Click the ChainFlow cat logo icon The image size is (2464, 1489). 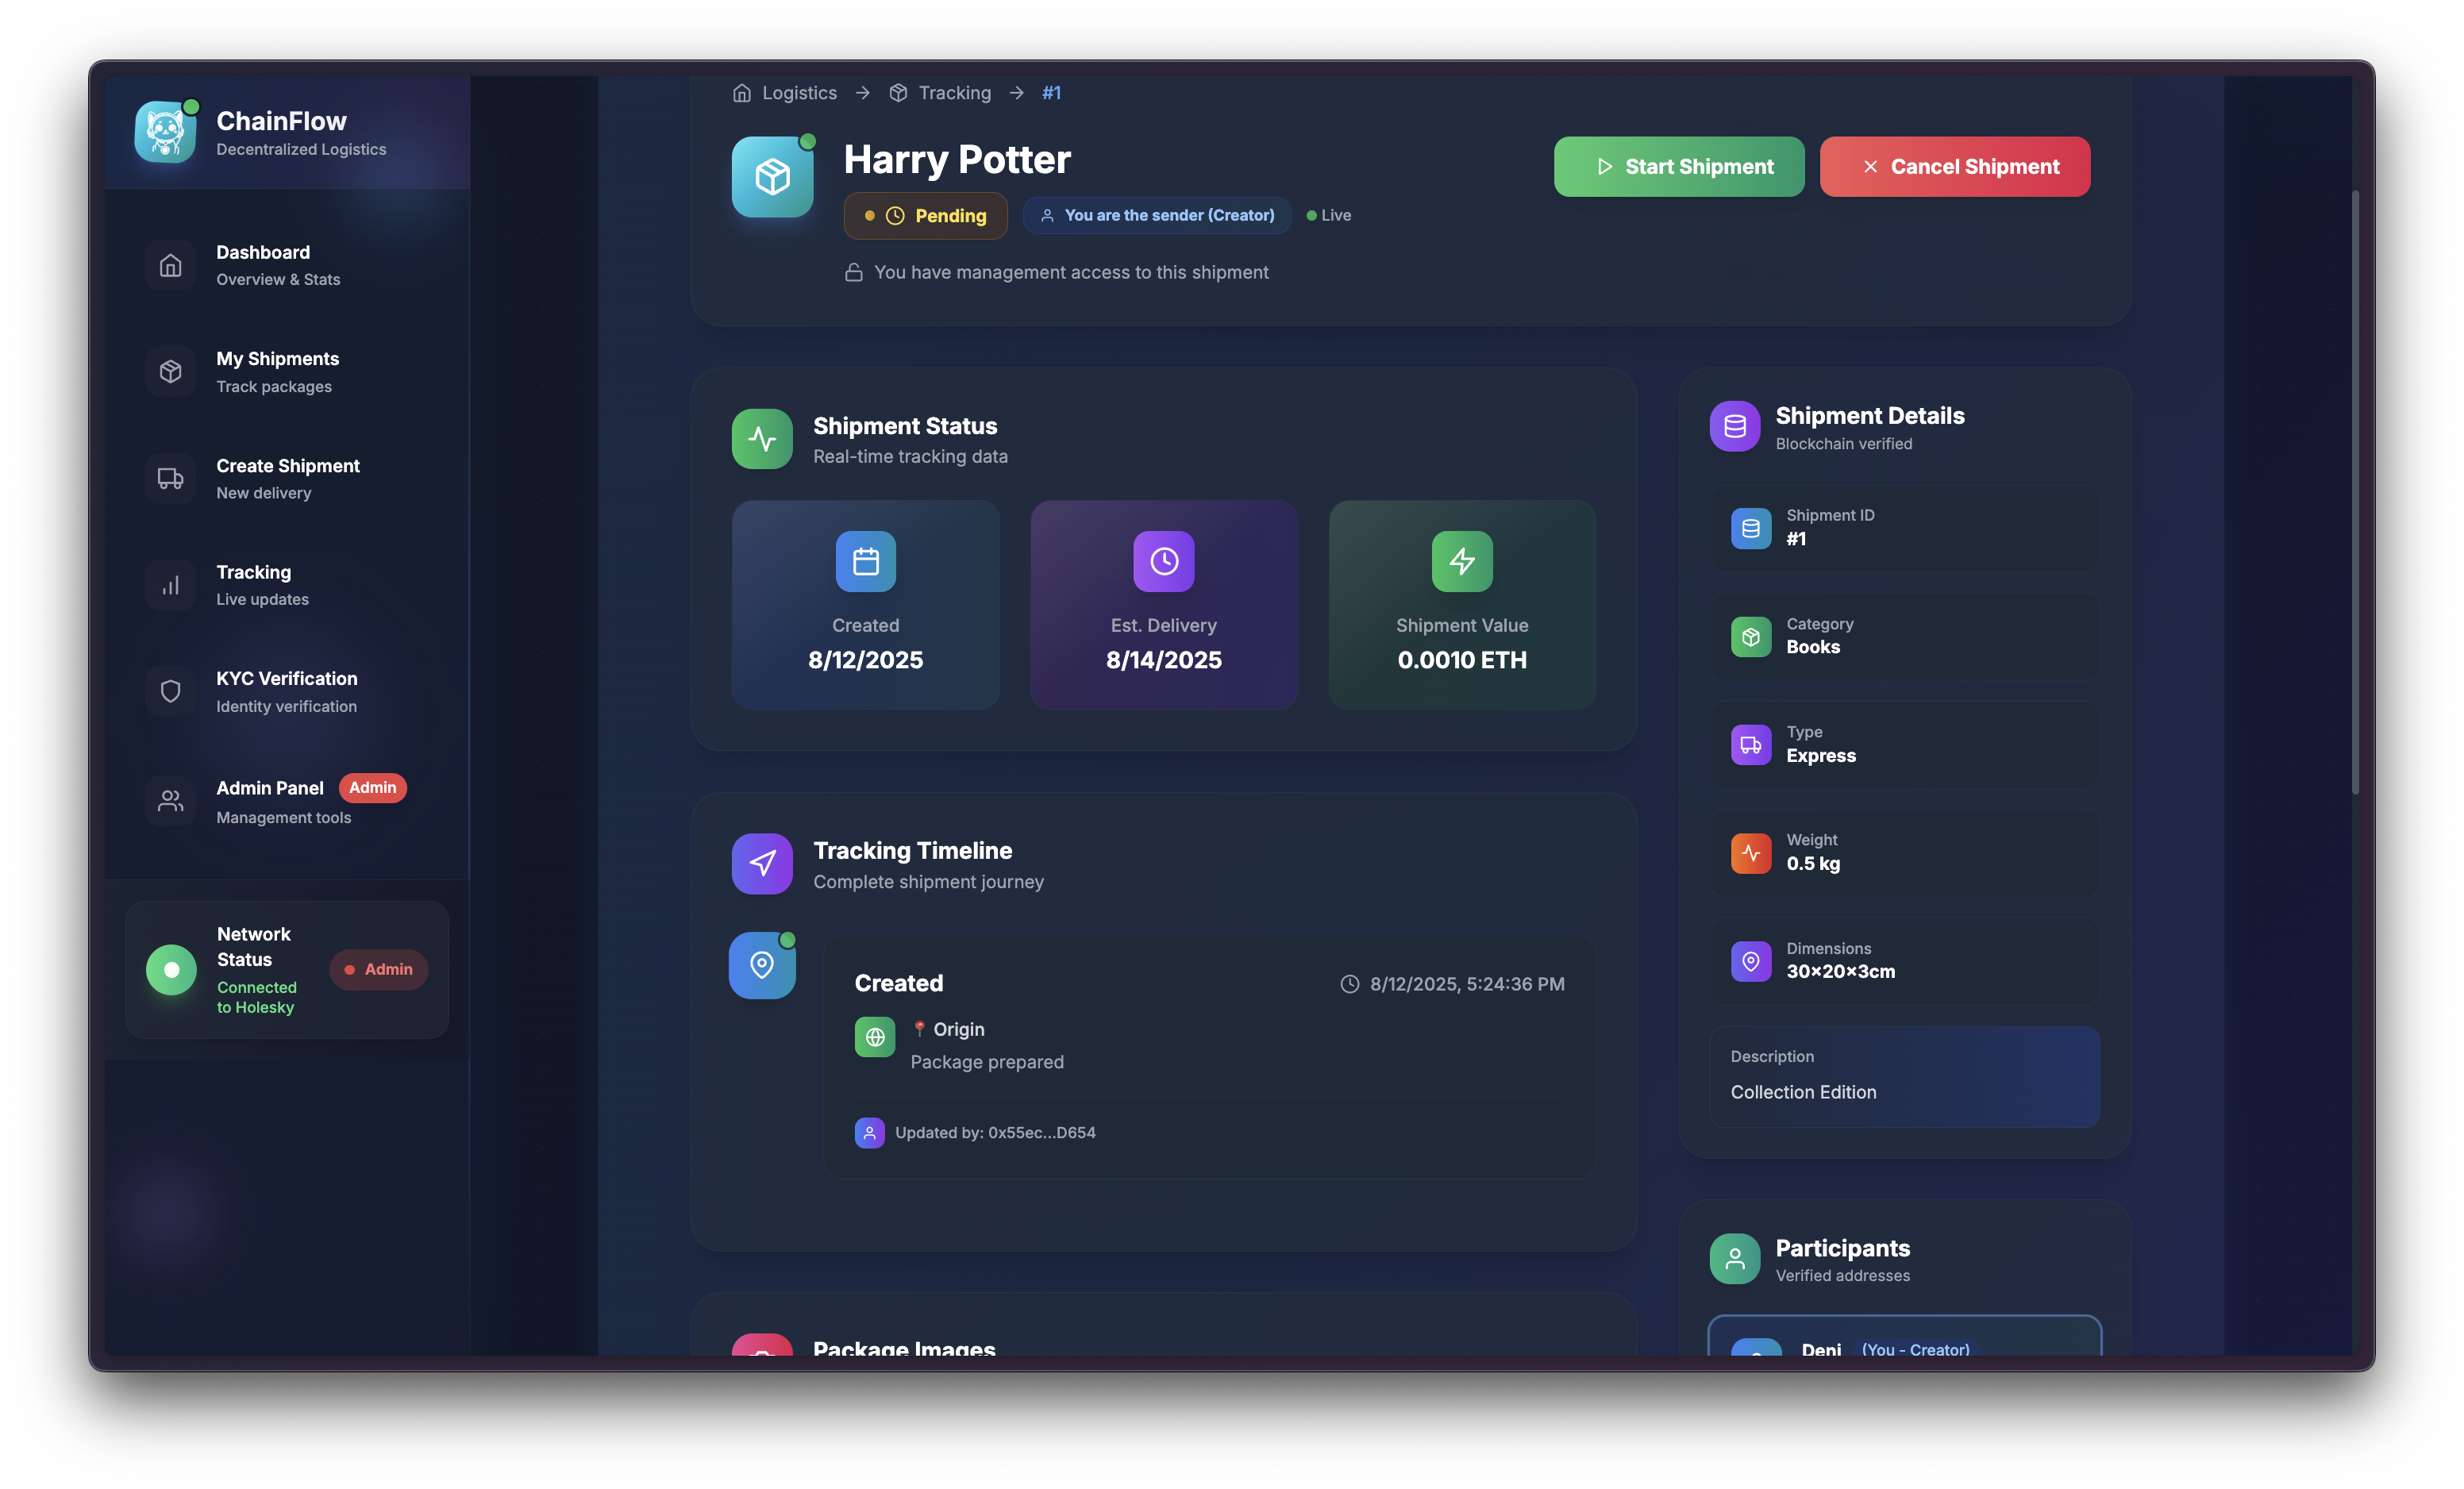[165, 131]
